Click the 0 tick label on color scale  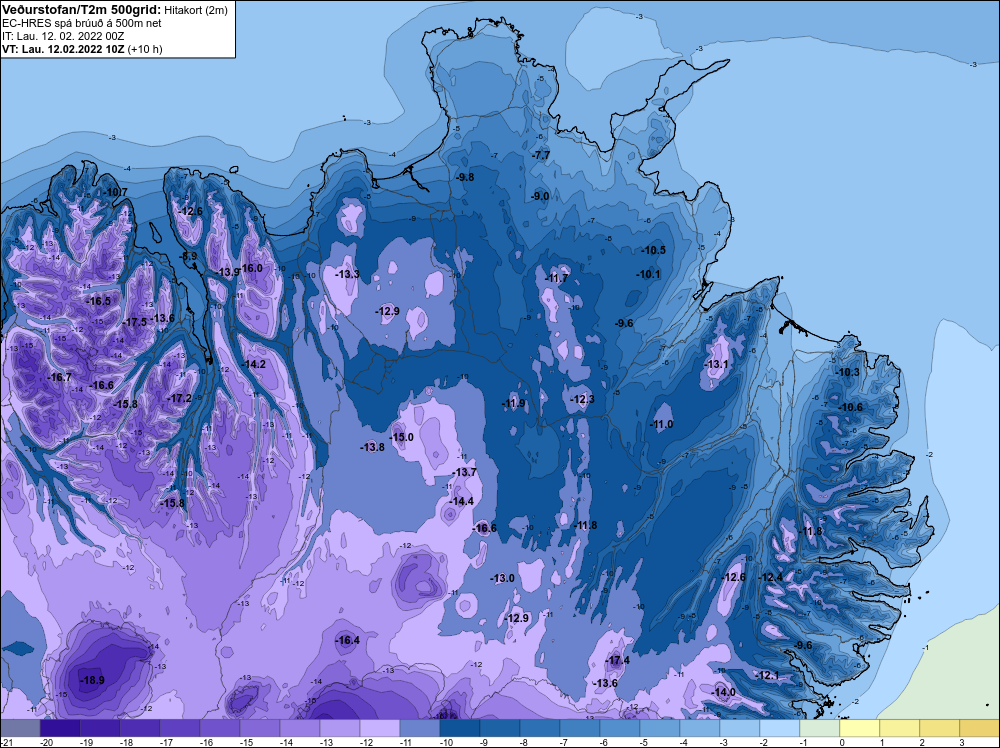(x=842, y=742)
